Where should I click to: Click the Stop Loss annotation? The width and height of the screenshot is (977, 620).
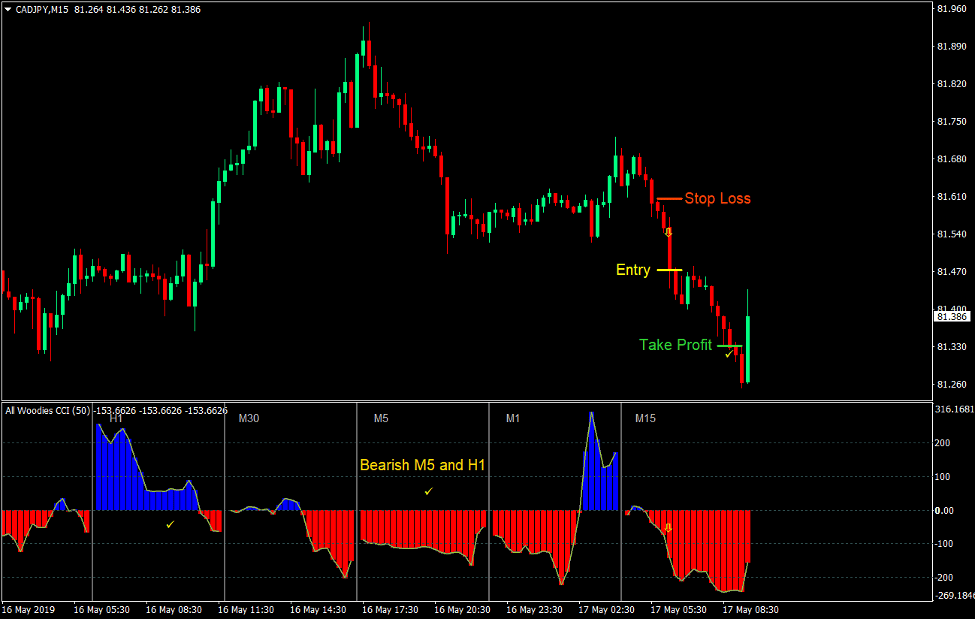click(x=718, y=198)
